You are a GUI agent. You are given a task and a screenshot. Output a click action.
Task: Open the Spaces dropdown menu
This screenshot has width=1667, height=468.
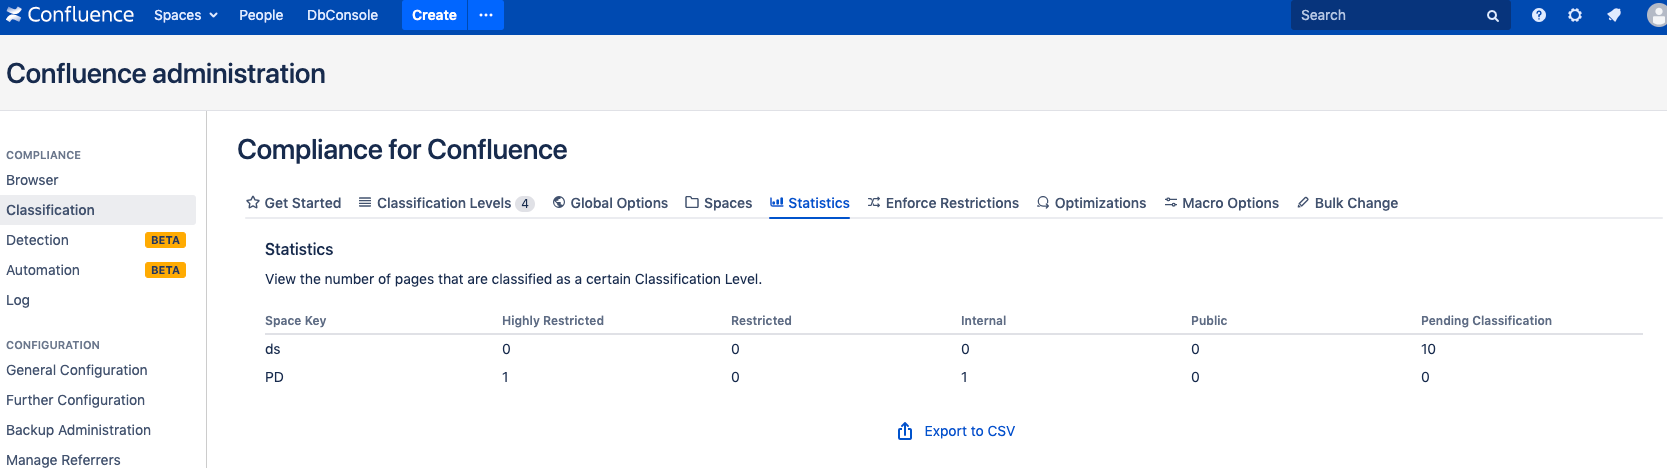(186, 15)
